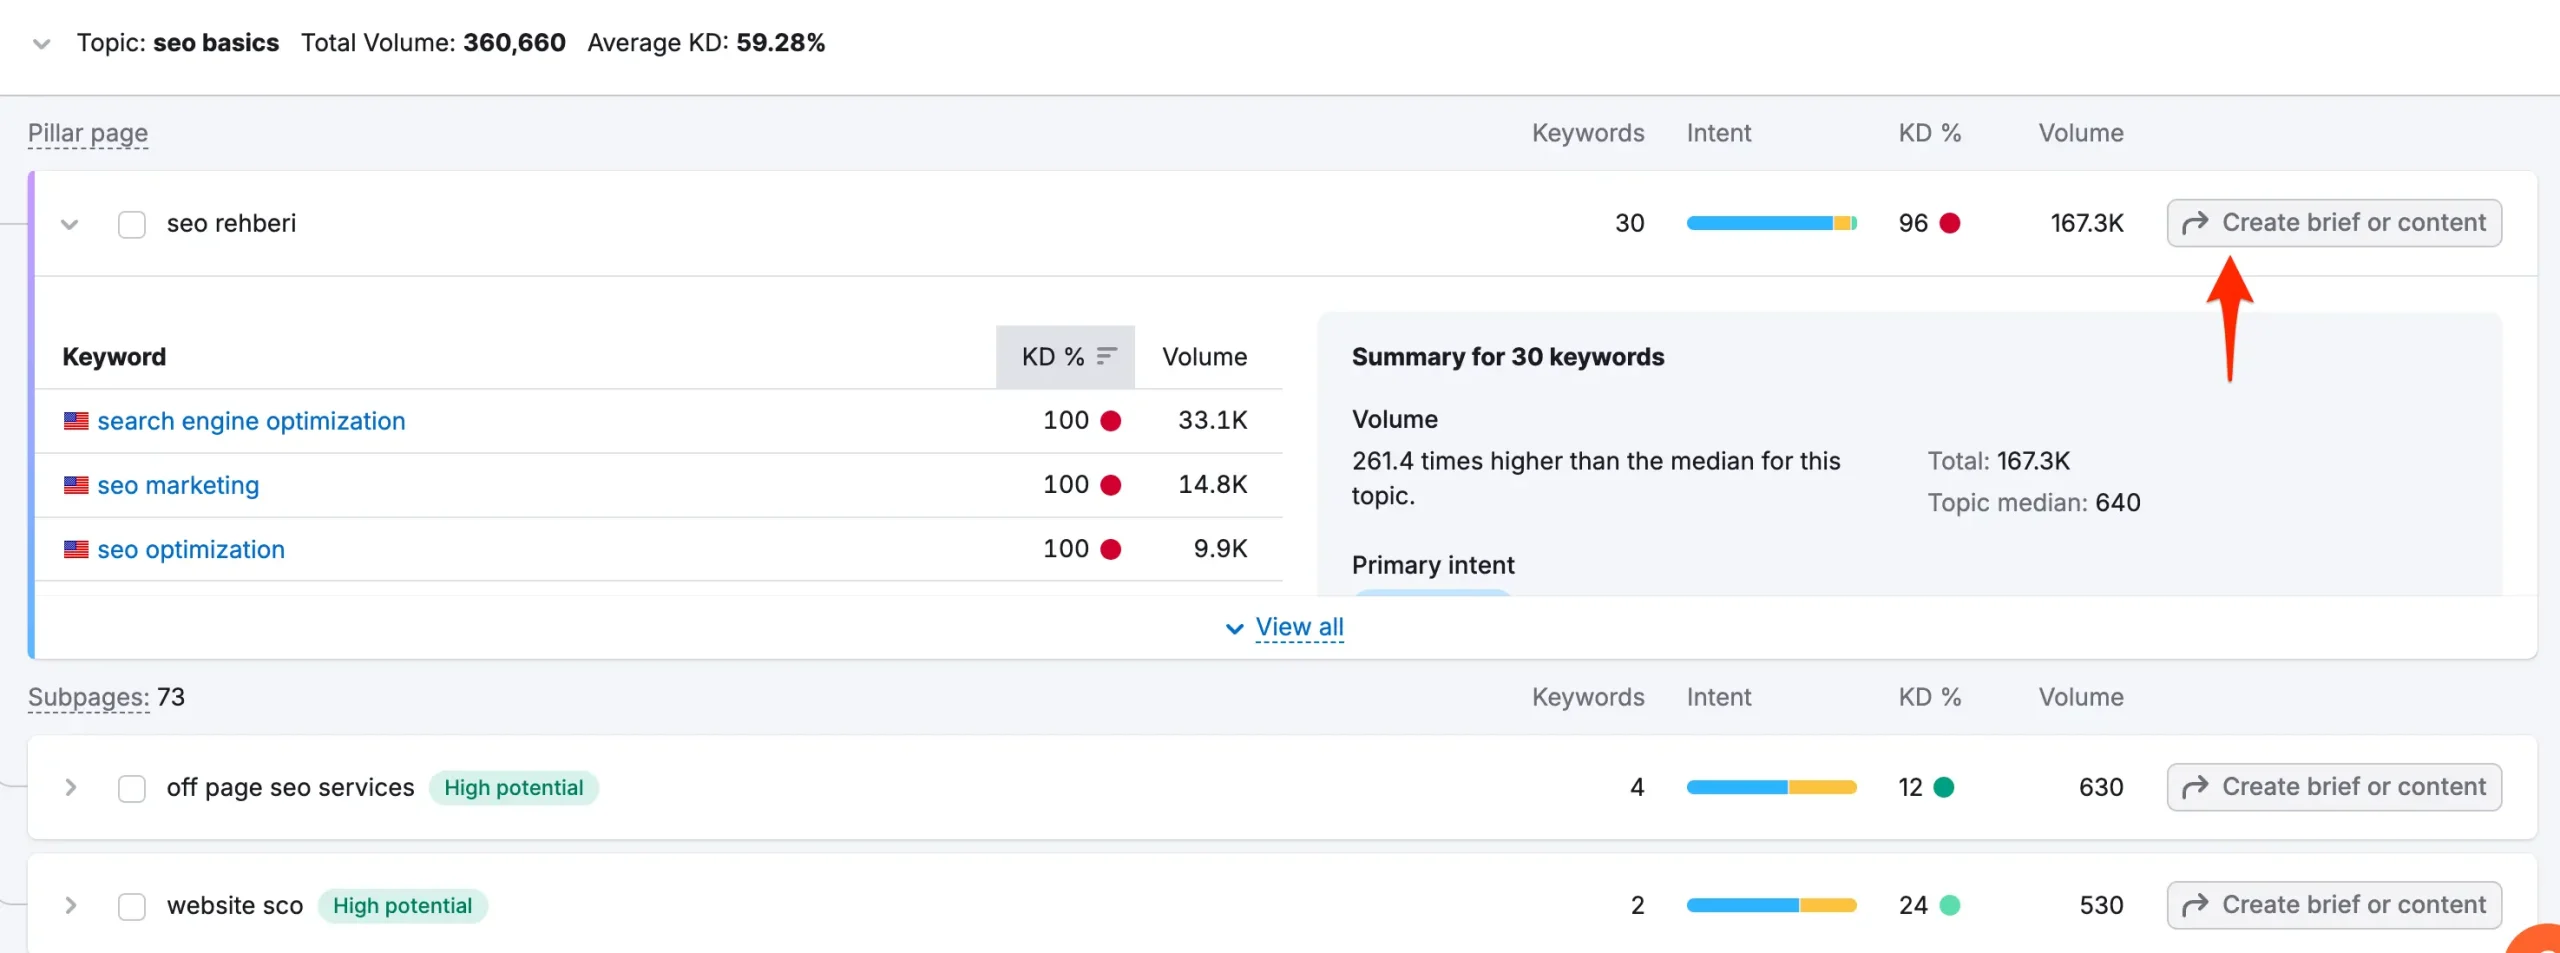This screenshot has width=2560, height=953.
Task: Open the search engine optimization keyword link
Action: [x=251, y=421]
